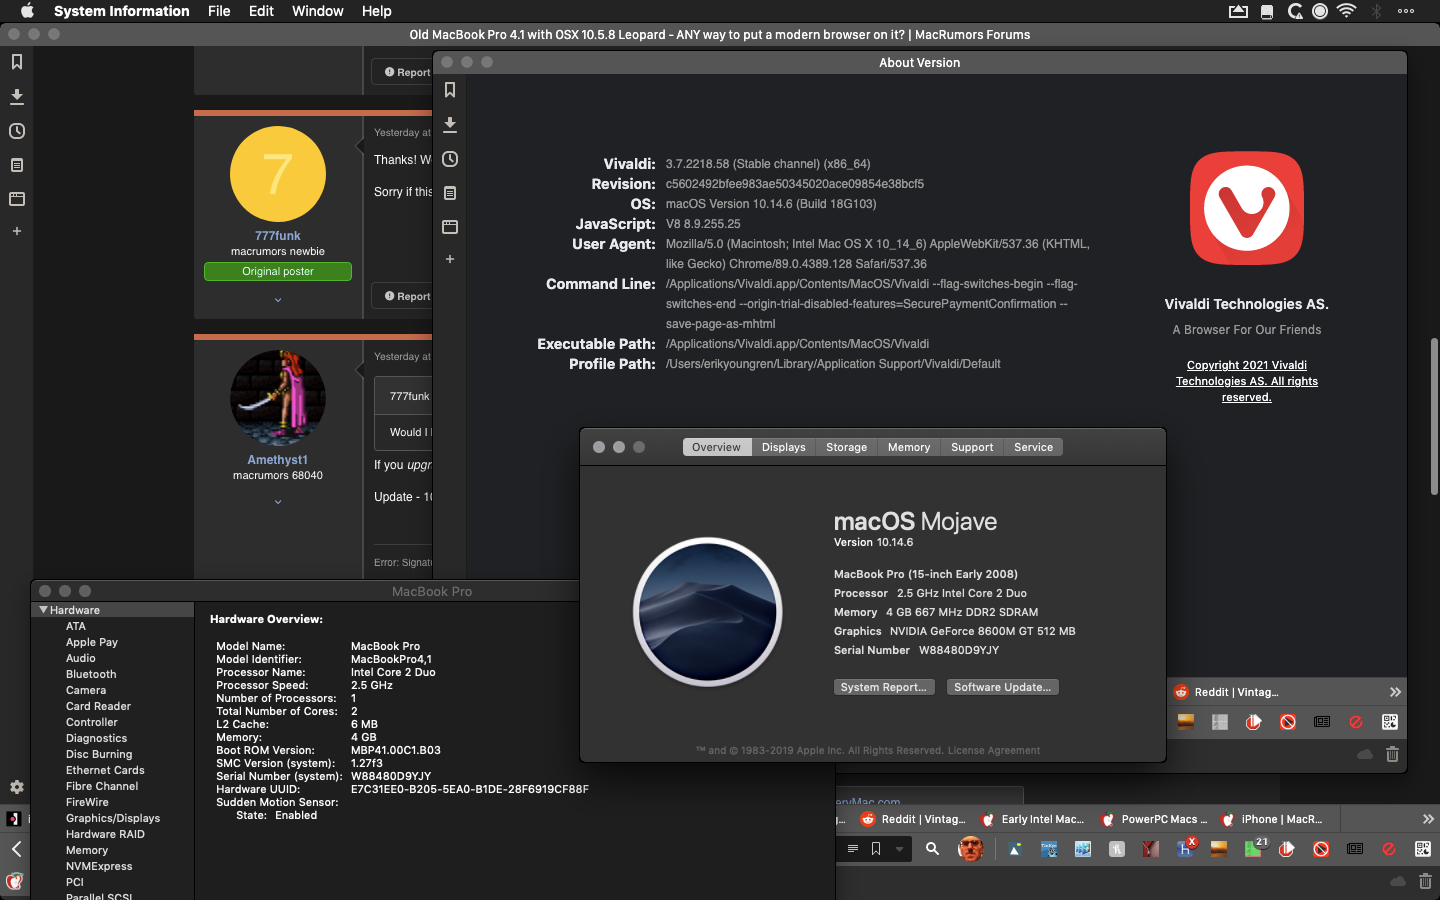1440x900 pixels.
Task: Select the PowerPC Macs browser tab
Action: point(1154,819)
